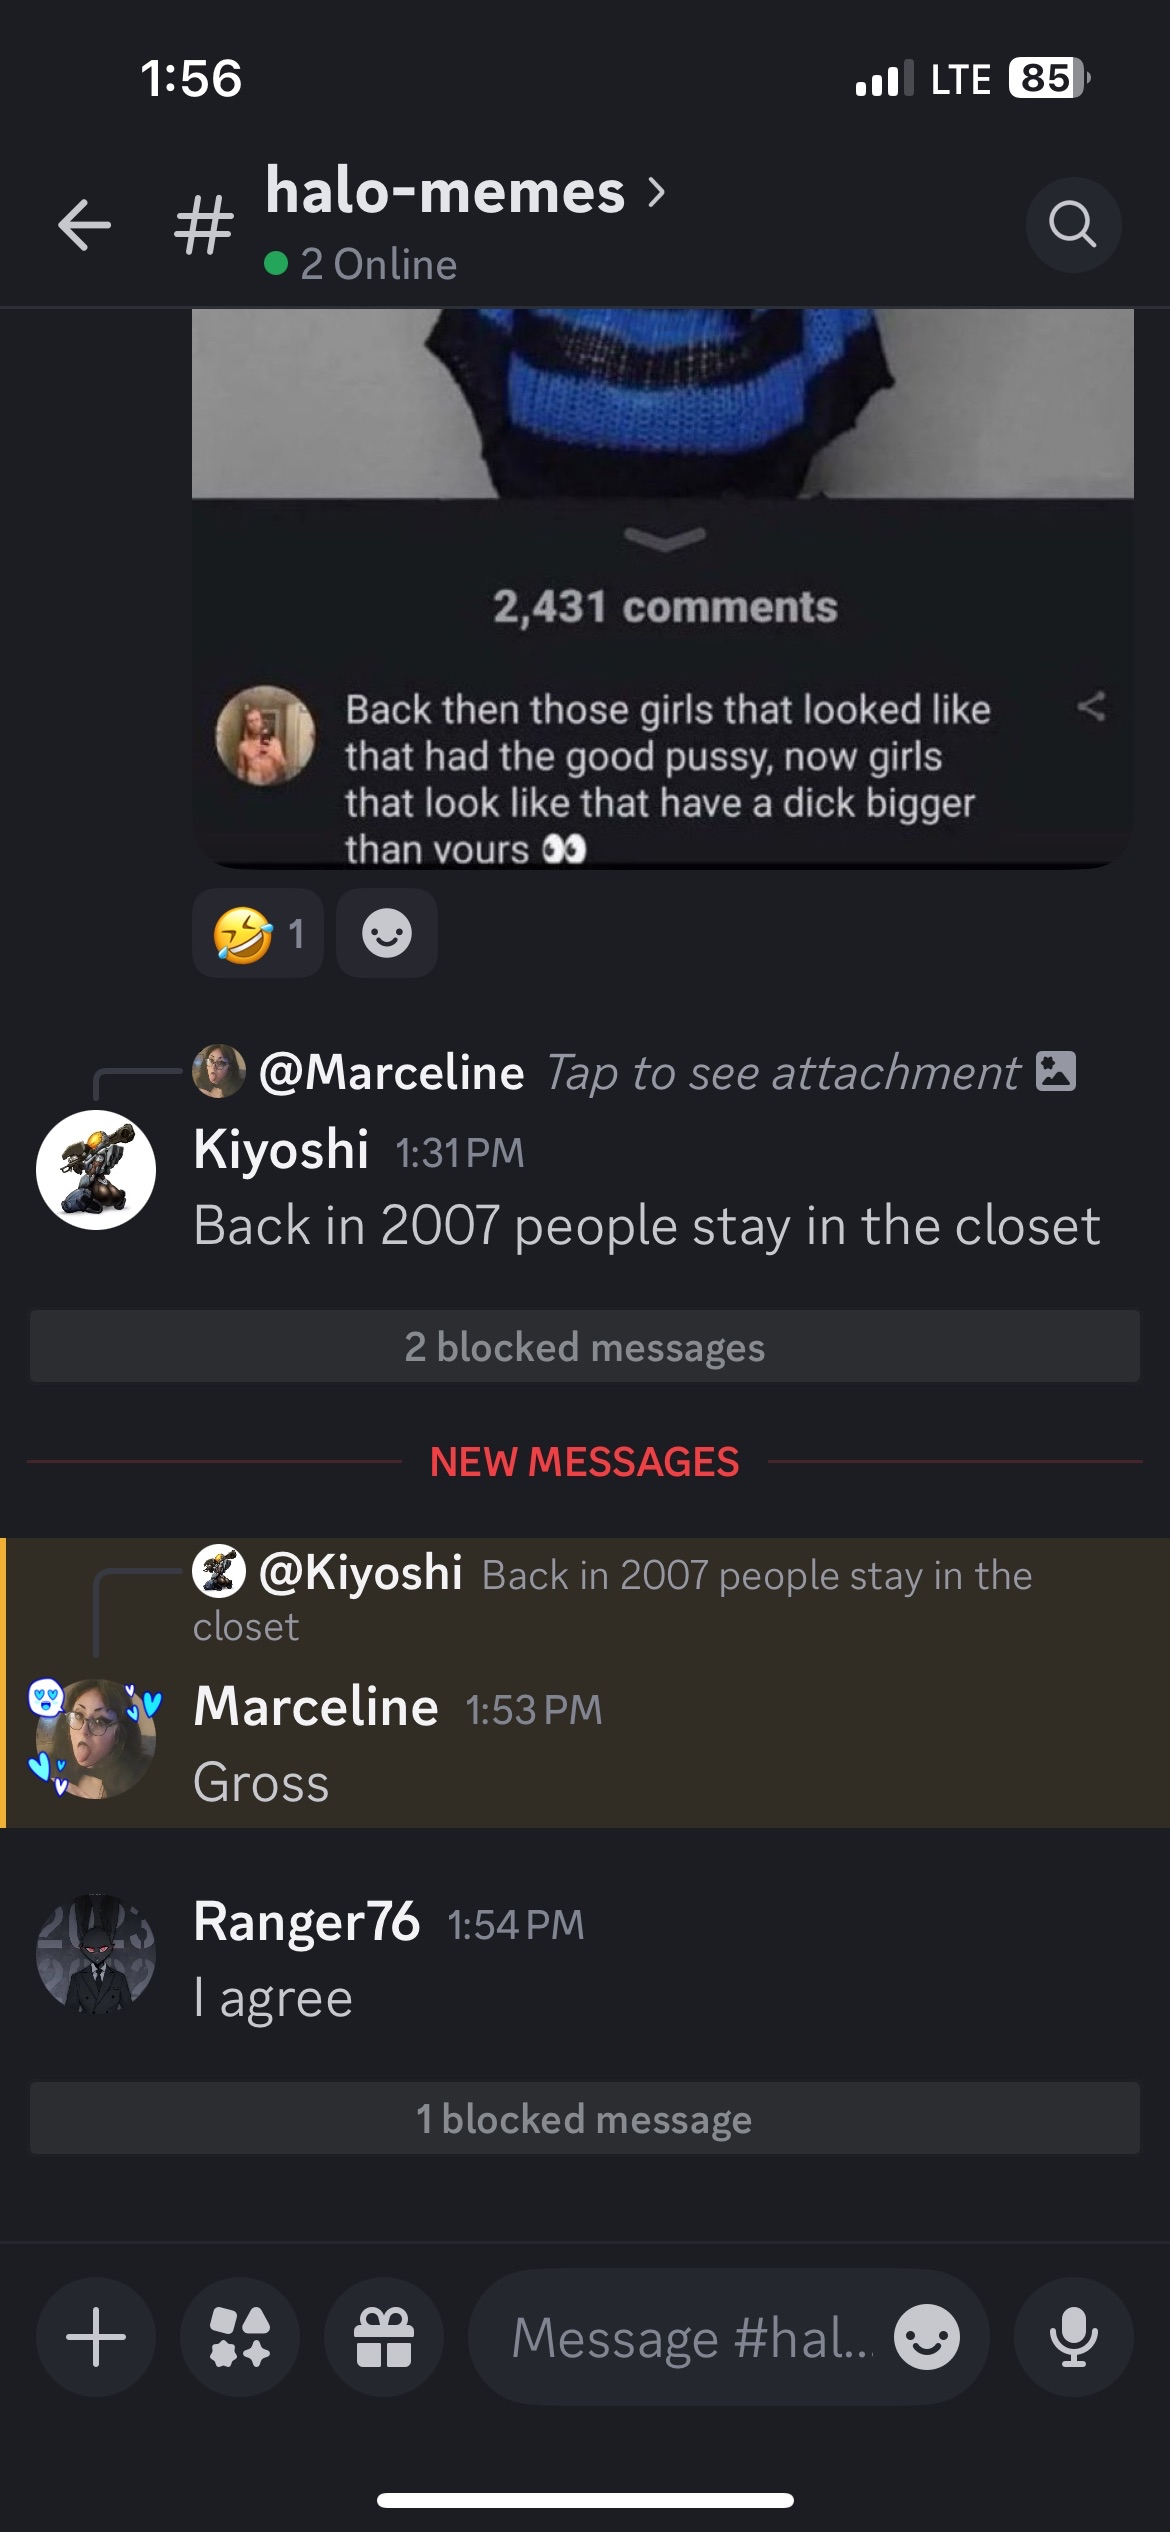Open Marceline's profile avatar
1170x2532 pixels.
click(x=96, y=1738)
